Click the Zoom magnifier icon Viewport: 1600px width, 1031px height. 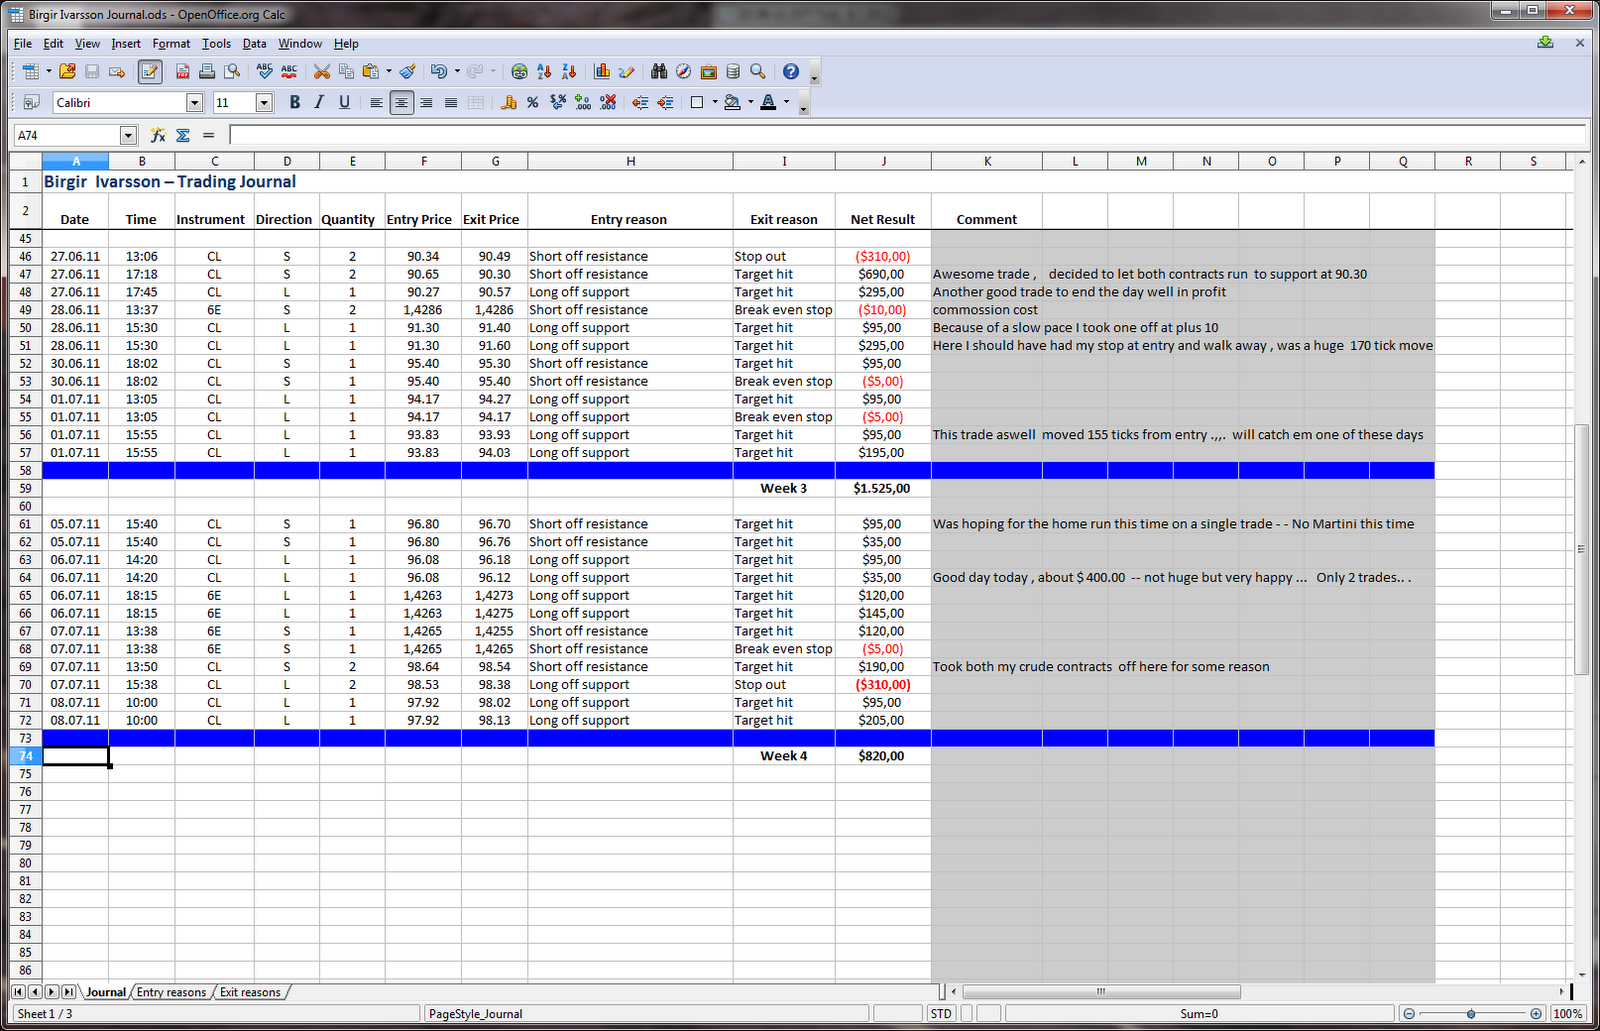point(758,71)
